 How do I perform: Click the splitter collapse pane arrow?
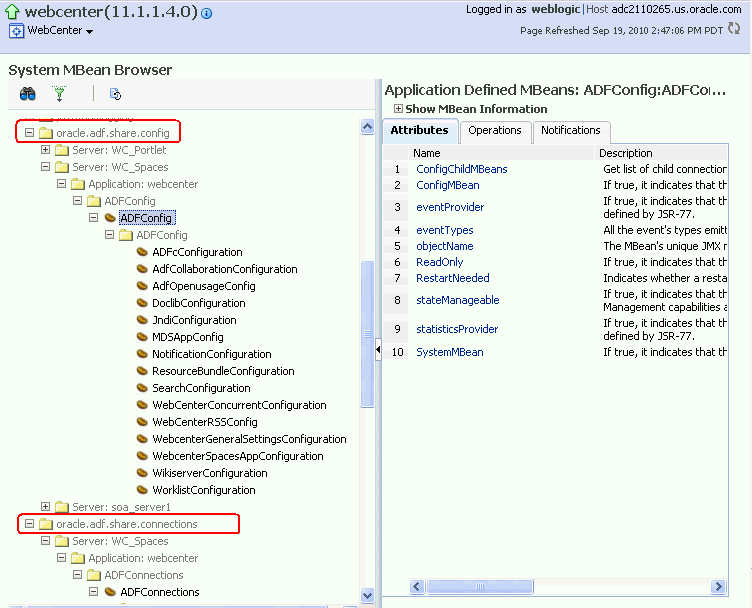378,350
